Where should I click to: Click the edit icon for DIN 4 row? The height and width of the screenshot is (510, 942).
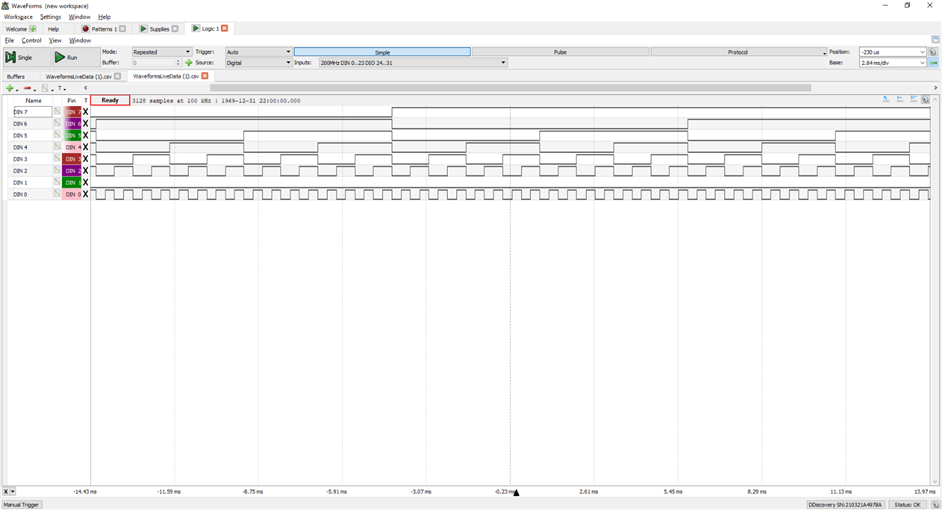tap(57, 147)
